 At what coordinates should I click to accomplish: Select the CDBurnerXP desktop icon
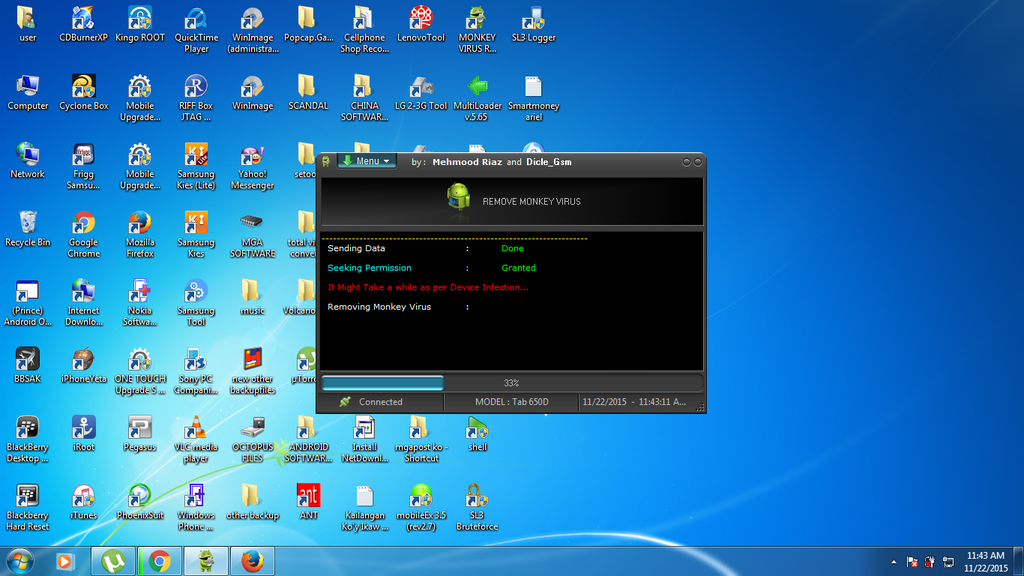84,25
